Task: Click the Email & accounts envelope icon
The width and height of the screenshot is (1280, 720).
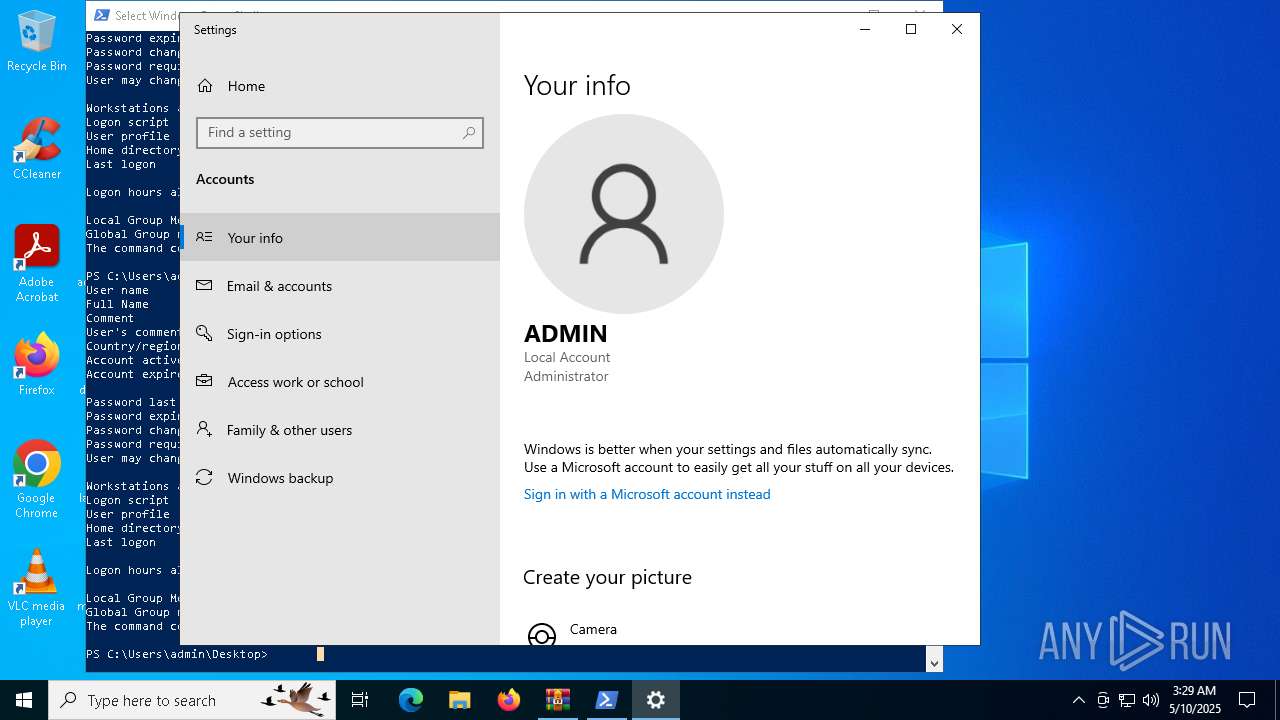Action: [204, 286]
